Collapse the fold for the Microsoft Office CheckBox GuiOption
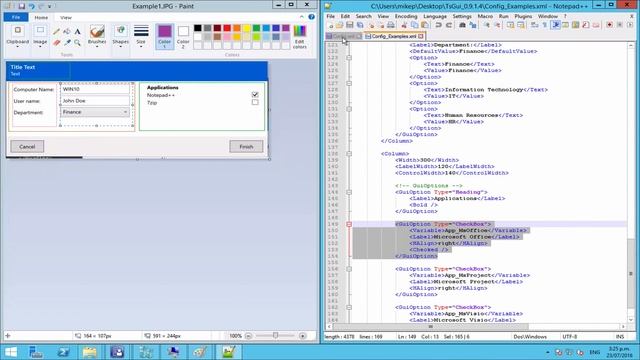This screenshot has width=640, height=360. coord(349,224)
